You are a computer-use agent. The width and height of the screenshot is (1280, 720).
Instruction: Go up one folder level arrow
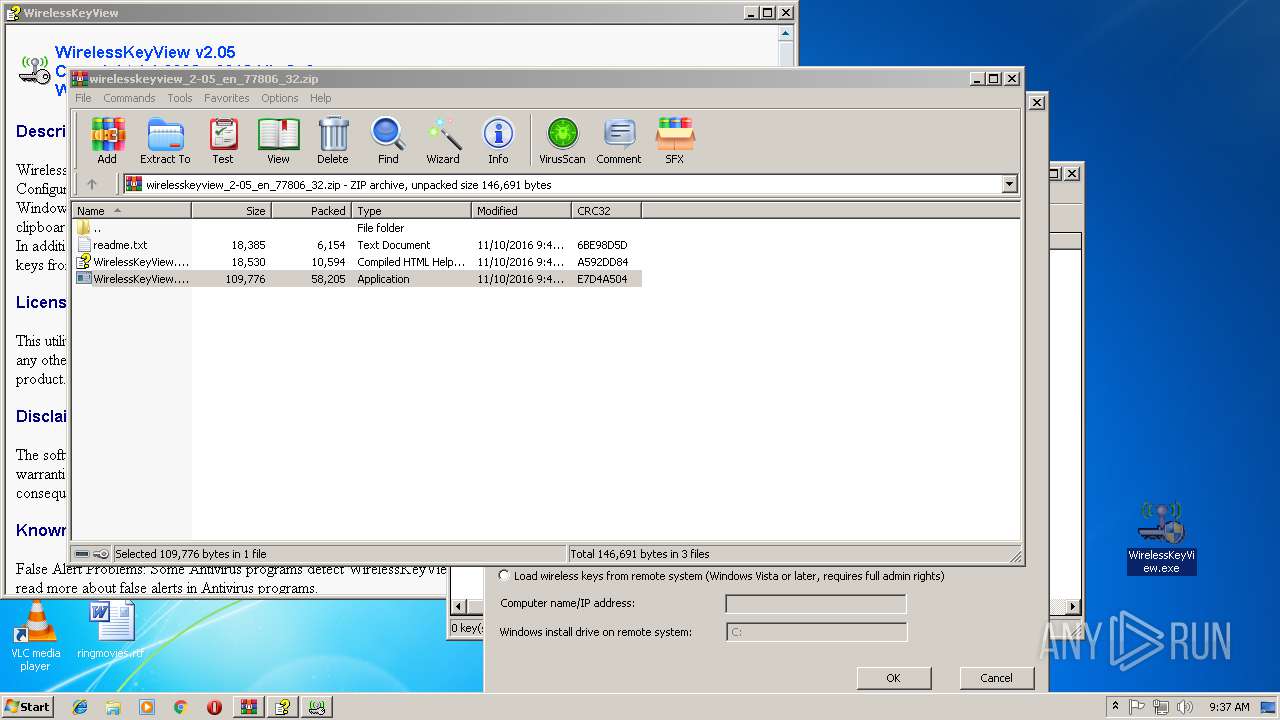tap(92, 184)
